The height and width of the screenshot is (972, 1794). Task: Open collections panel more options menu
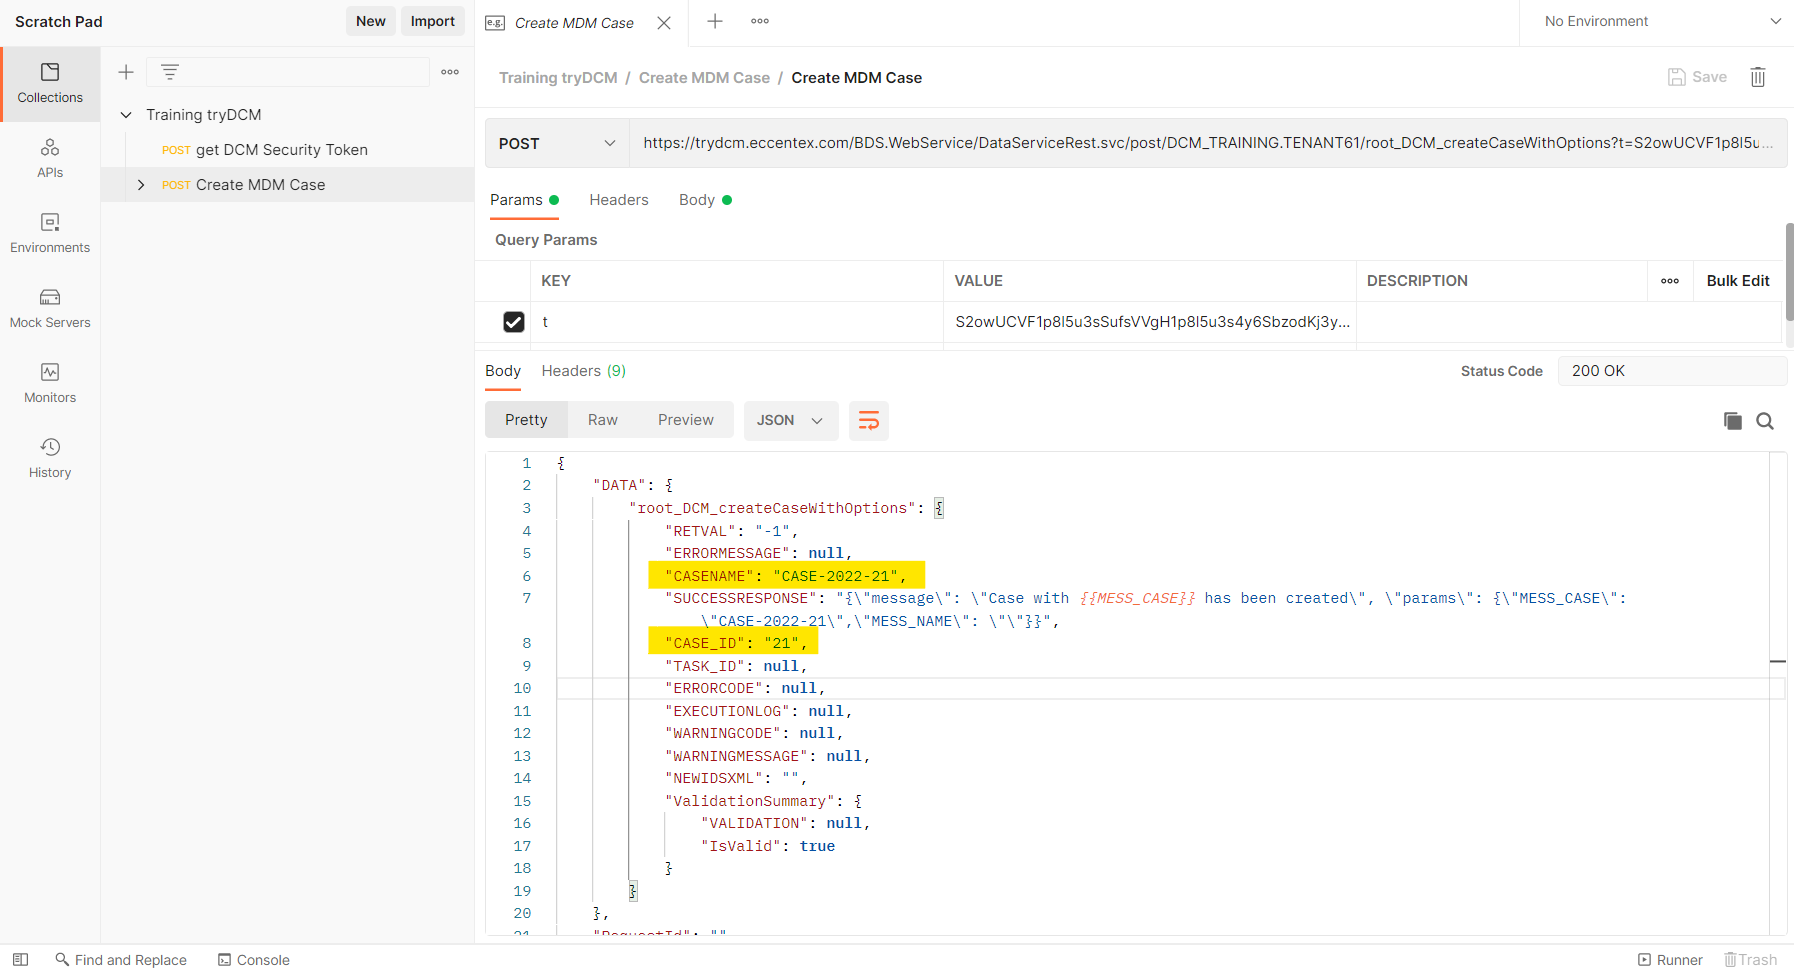pyautogui.click(x=450, y=72)
